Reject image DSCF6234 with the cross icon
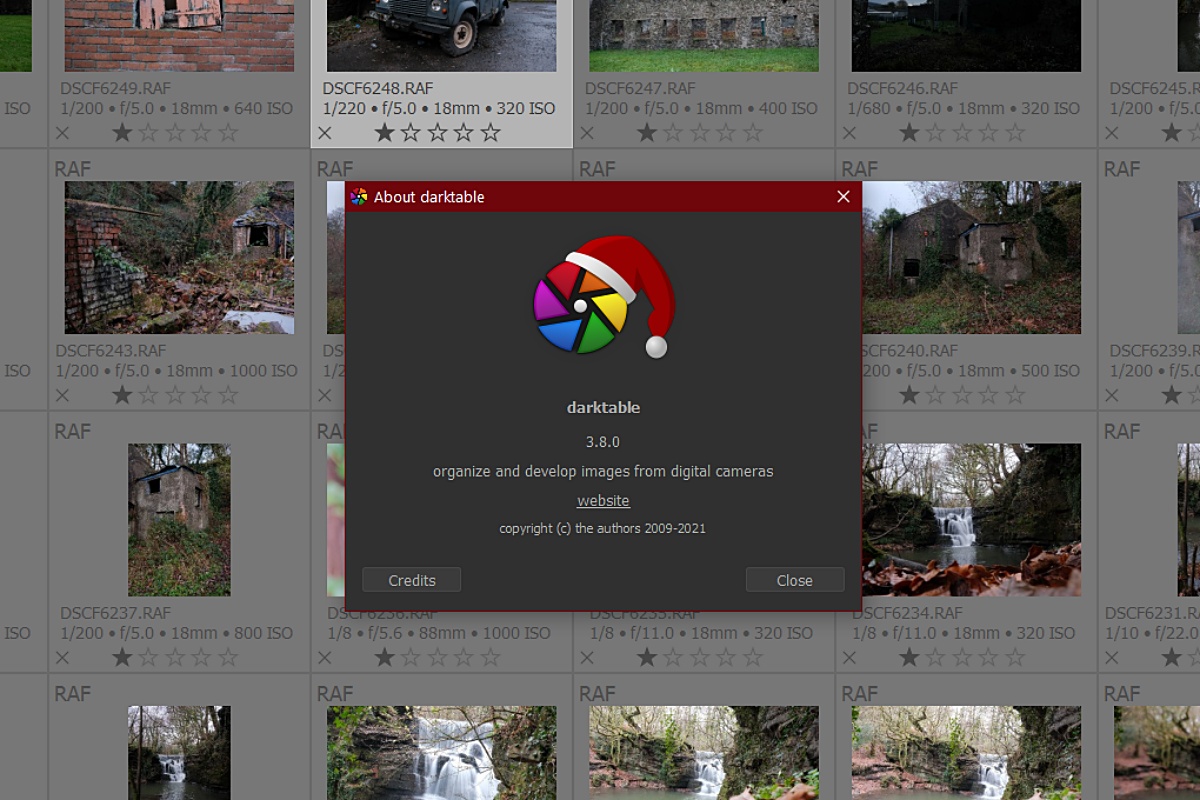Image resolution: width=1200 pixels, height=800 pixels. 849,657
